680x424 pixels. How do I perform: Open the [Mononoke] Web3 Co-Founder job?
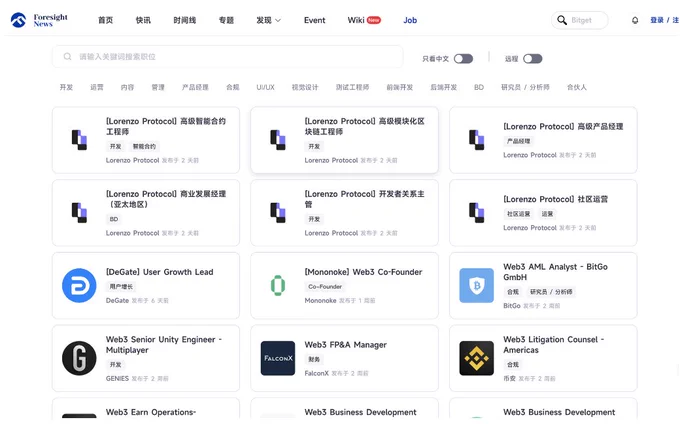(x=363, y=272)
